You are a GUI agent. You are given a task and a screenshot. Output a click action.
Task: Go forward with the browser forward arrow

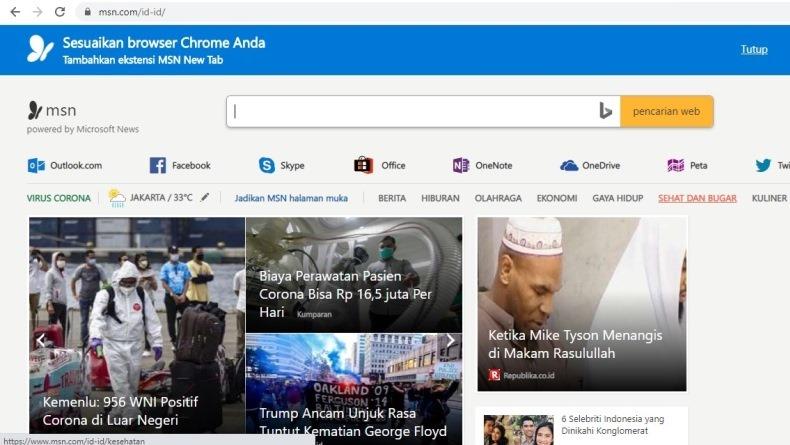point(38,12)
